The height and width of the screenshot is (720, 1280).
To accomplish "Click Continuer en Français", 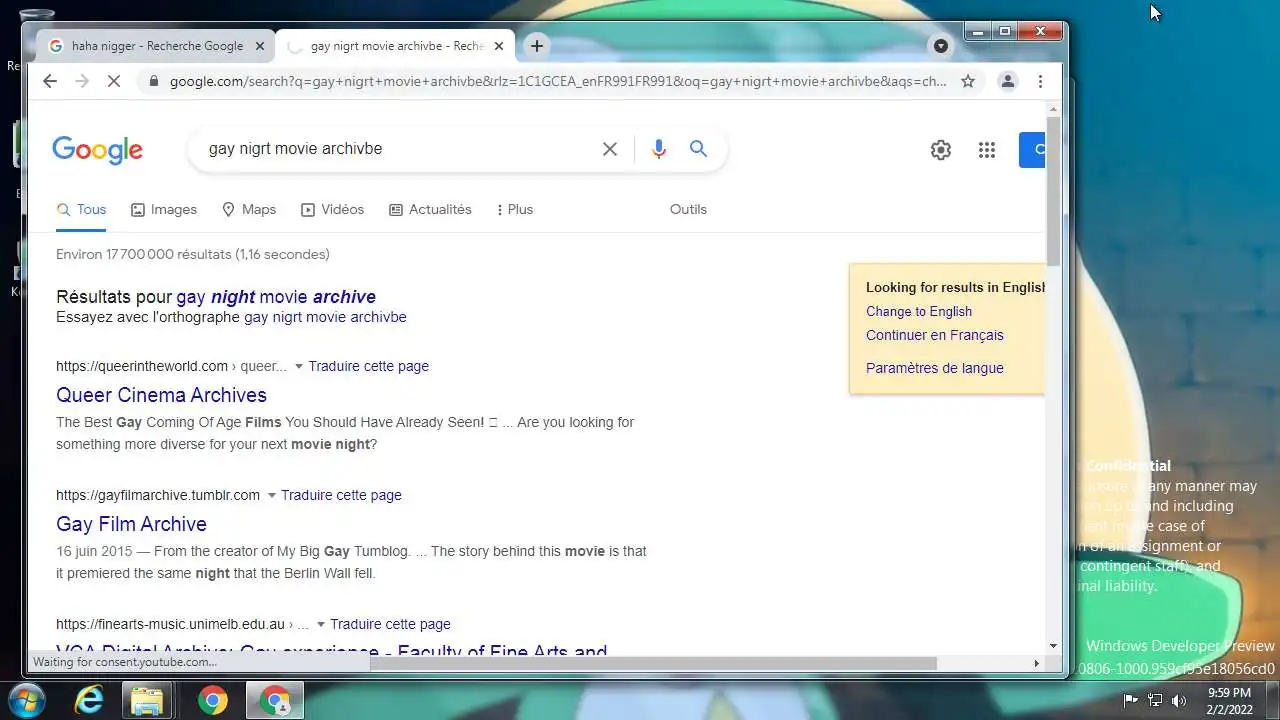I will click(x=935, y=335).
